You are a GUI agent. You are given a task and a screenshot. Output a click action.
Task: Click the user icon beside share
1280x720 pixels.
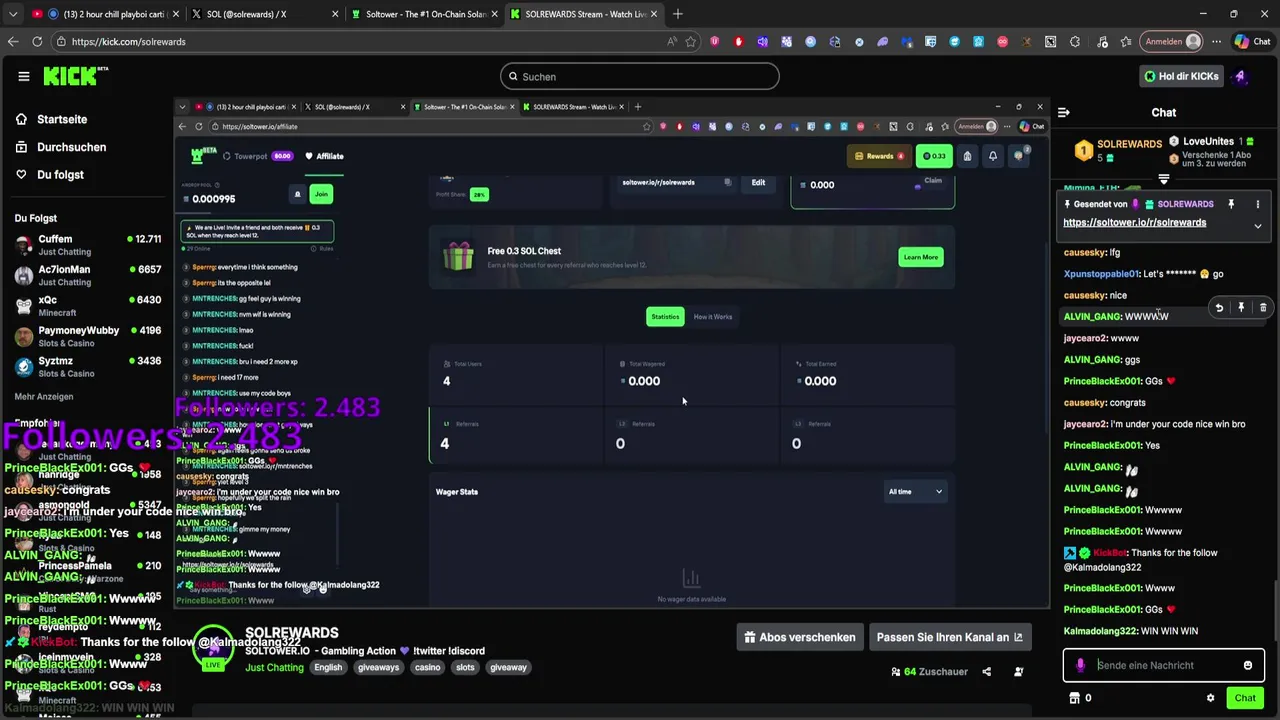(1019, 672)
